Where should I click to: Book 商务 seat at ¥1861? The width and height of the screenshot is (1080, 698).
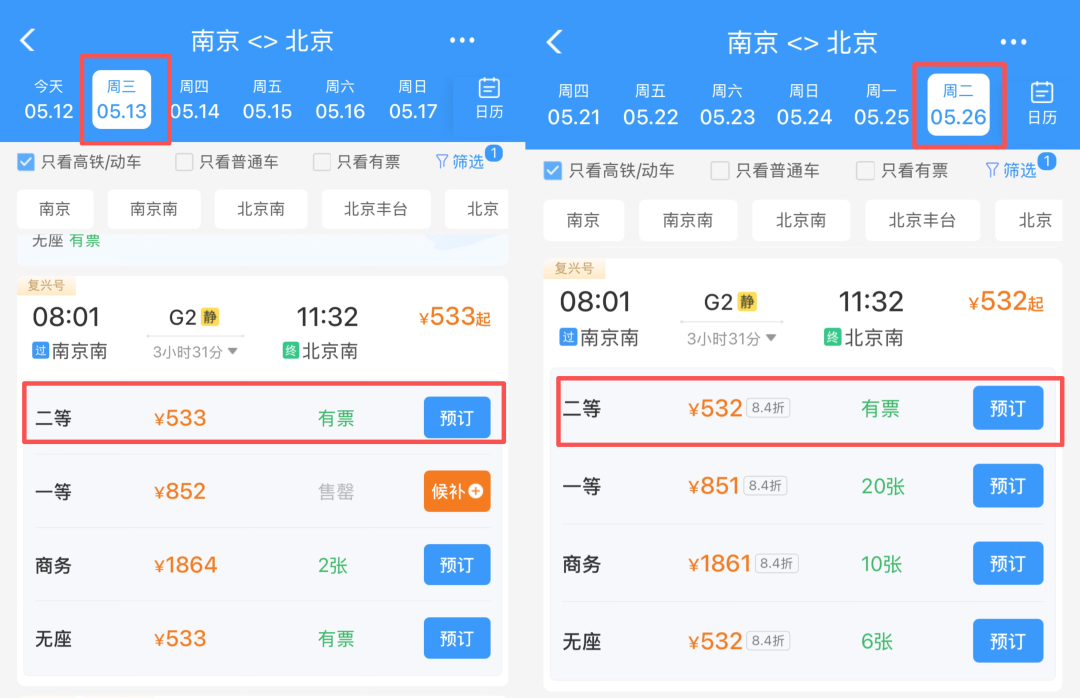[x=1008, y=564]
